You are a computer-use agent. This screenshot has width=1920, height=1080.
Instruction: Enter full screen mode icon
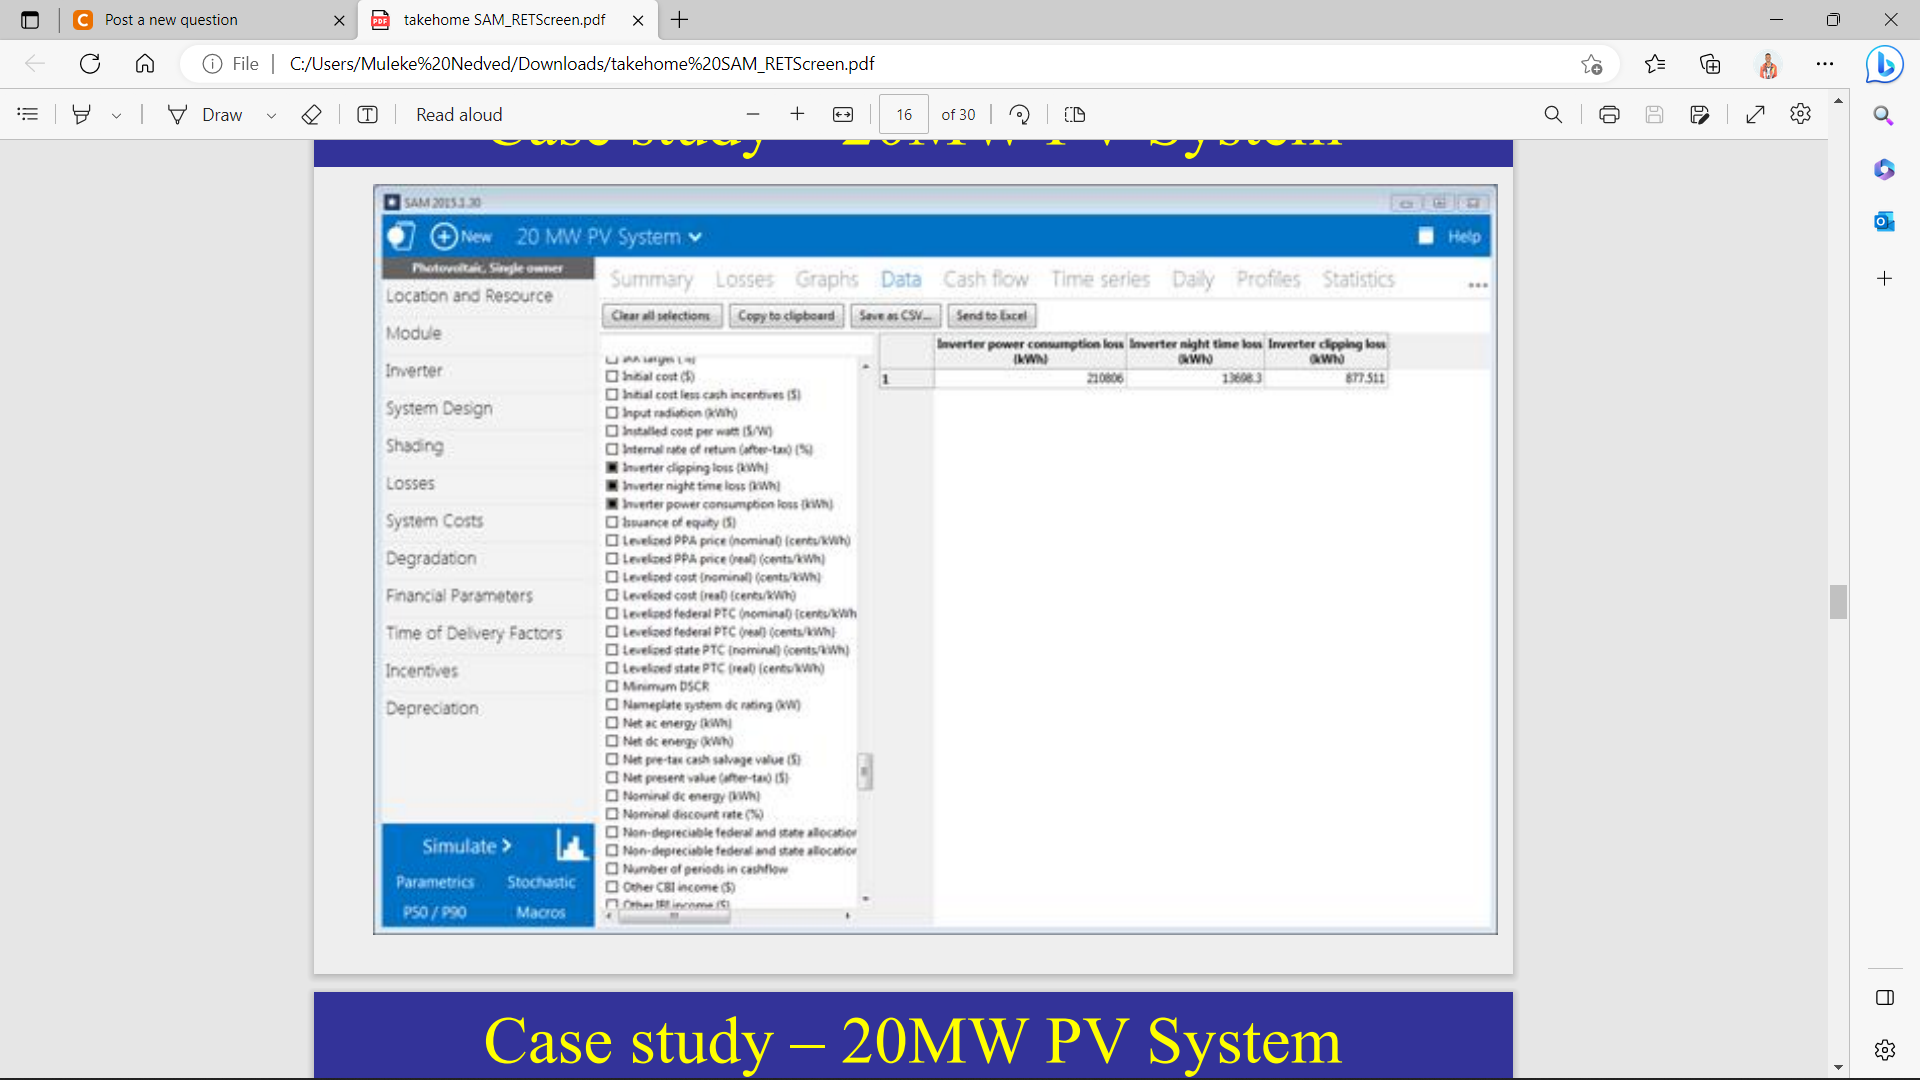pyautogui.click(x=1755, y=115)
